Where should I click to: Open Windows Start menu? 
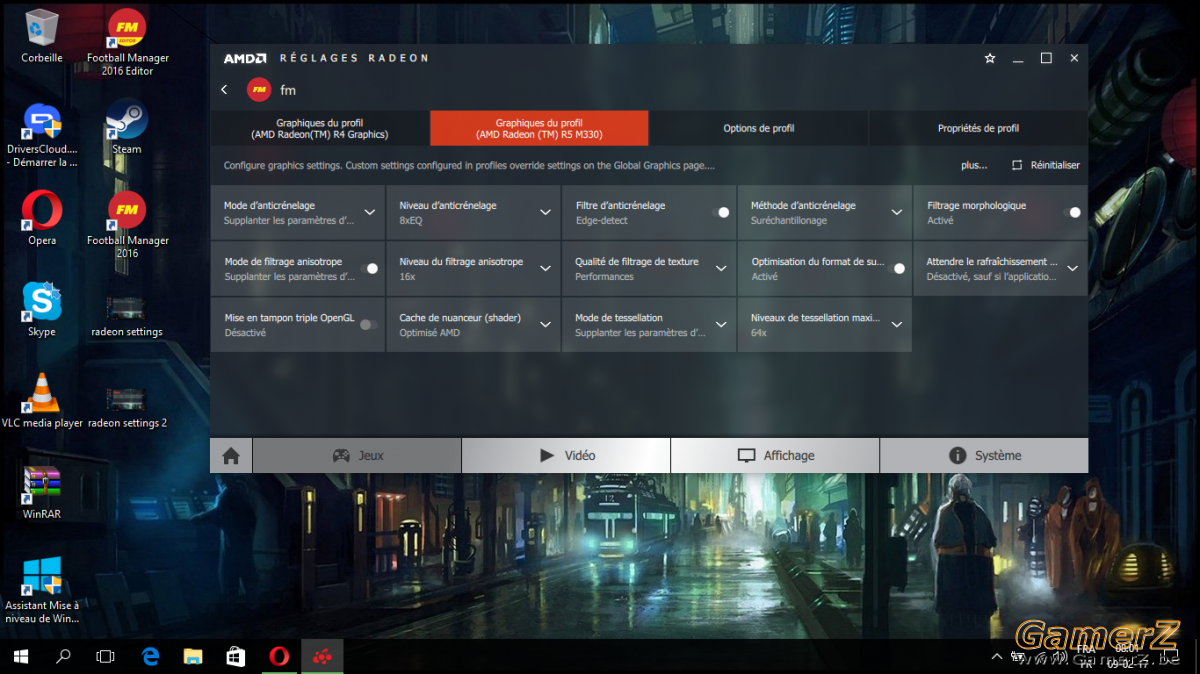point(21,657)
